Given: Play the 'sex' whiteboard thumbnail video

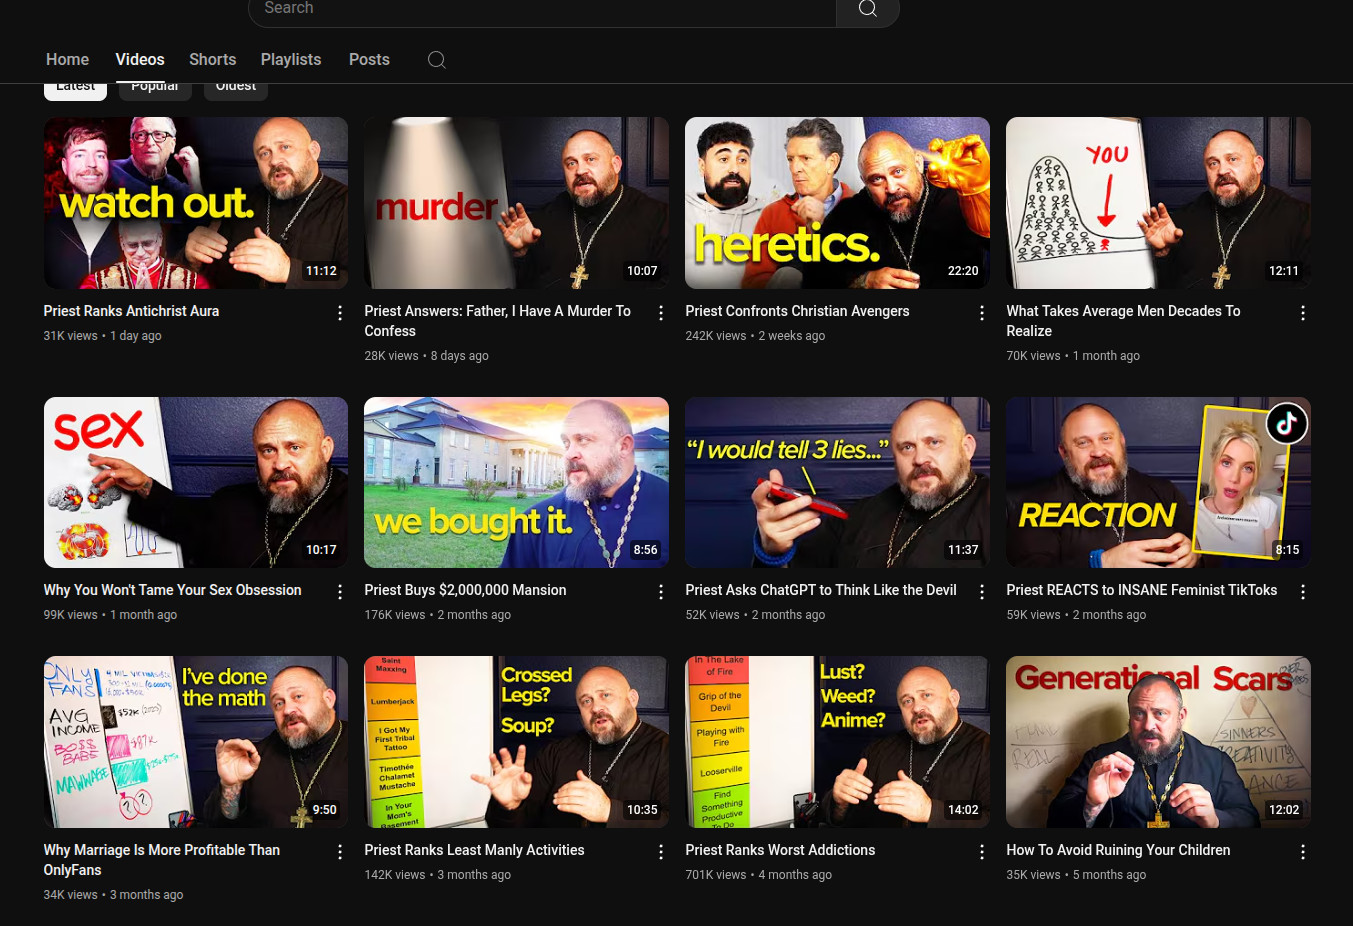Looking at the screenshot, I should 196,482.
